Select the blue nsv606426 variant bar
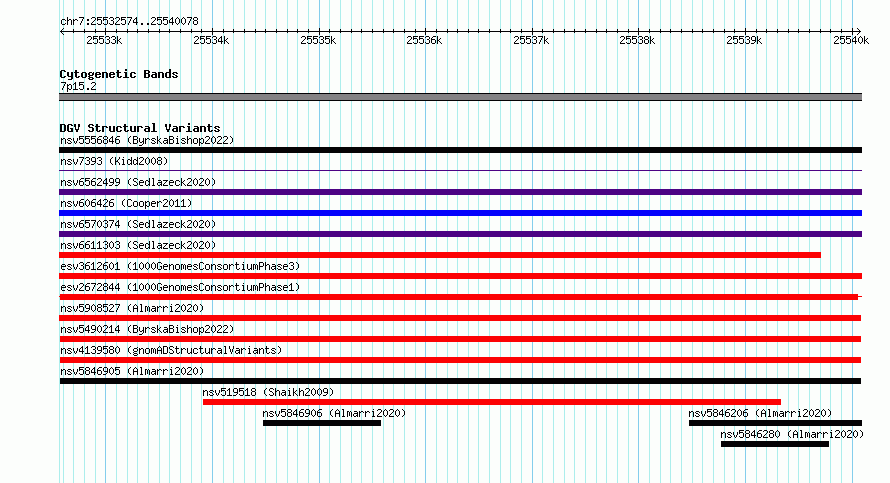This screenshot has width=890, height=483. 460,213
